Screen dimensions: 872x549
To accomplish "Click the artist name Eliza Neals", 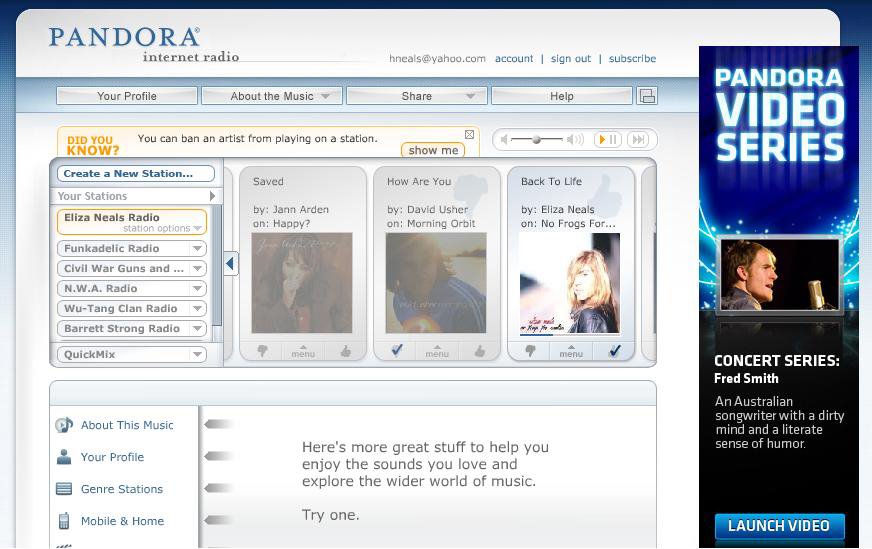I will 568,210.
